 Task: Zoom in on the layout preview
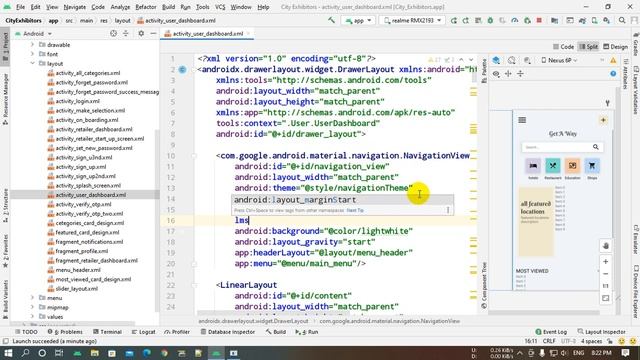click(606, 262)
